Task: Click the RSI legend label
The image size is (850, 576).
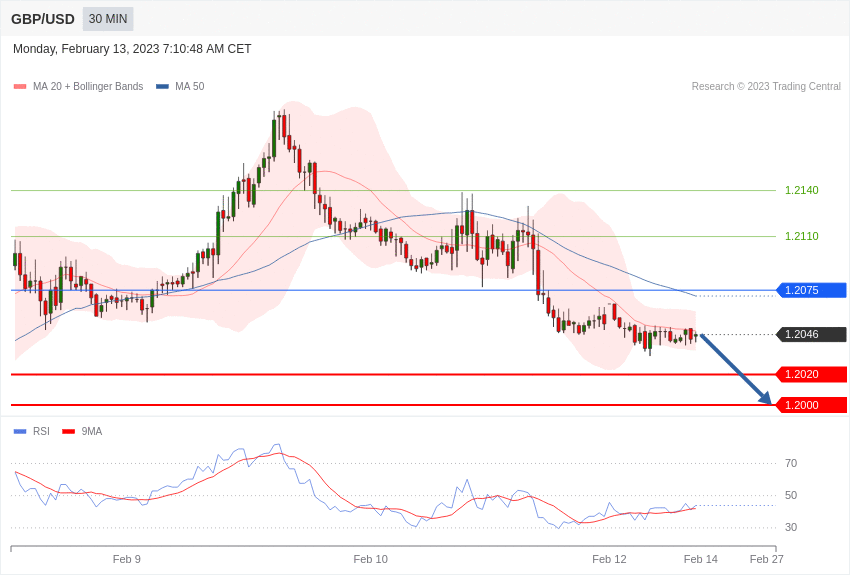Action: [x=41, y=431]
